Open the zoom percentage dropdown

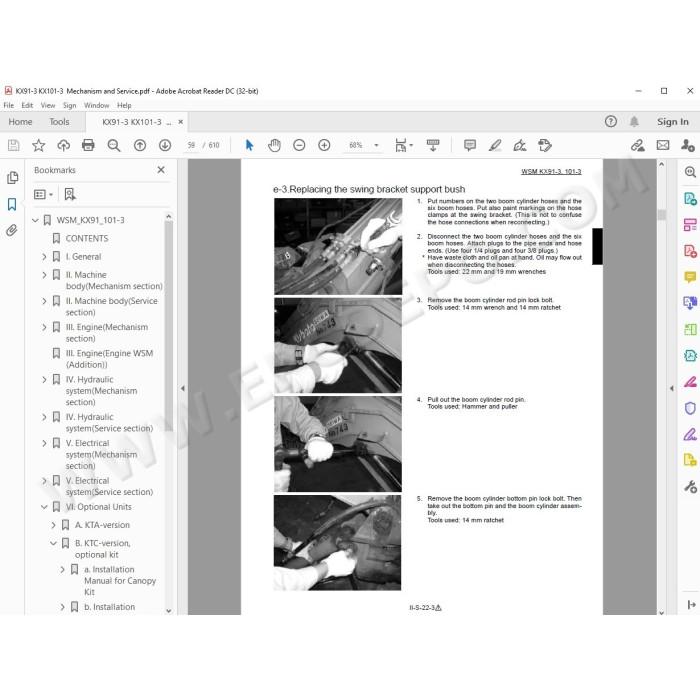(376, 145)
